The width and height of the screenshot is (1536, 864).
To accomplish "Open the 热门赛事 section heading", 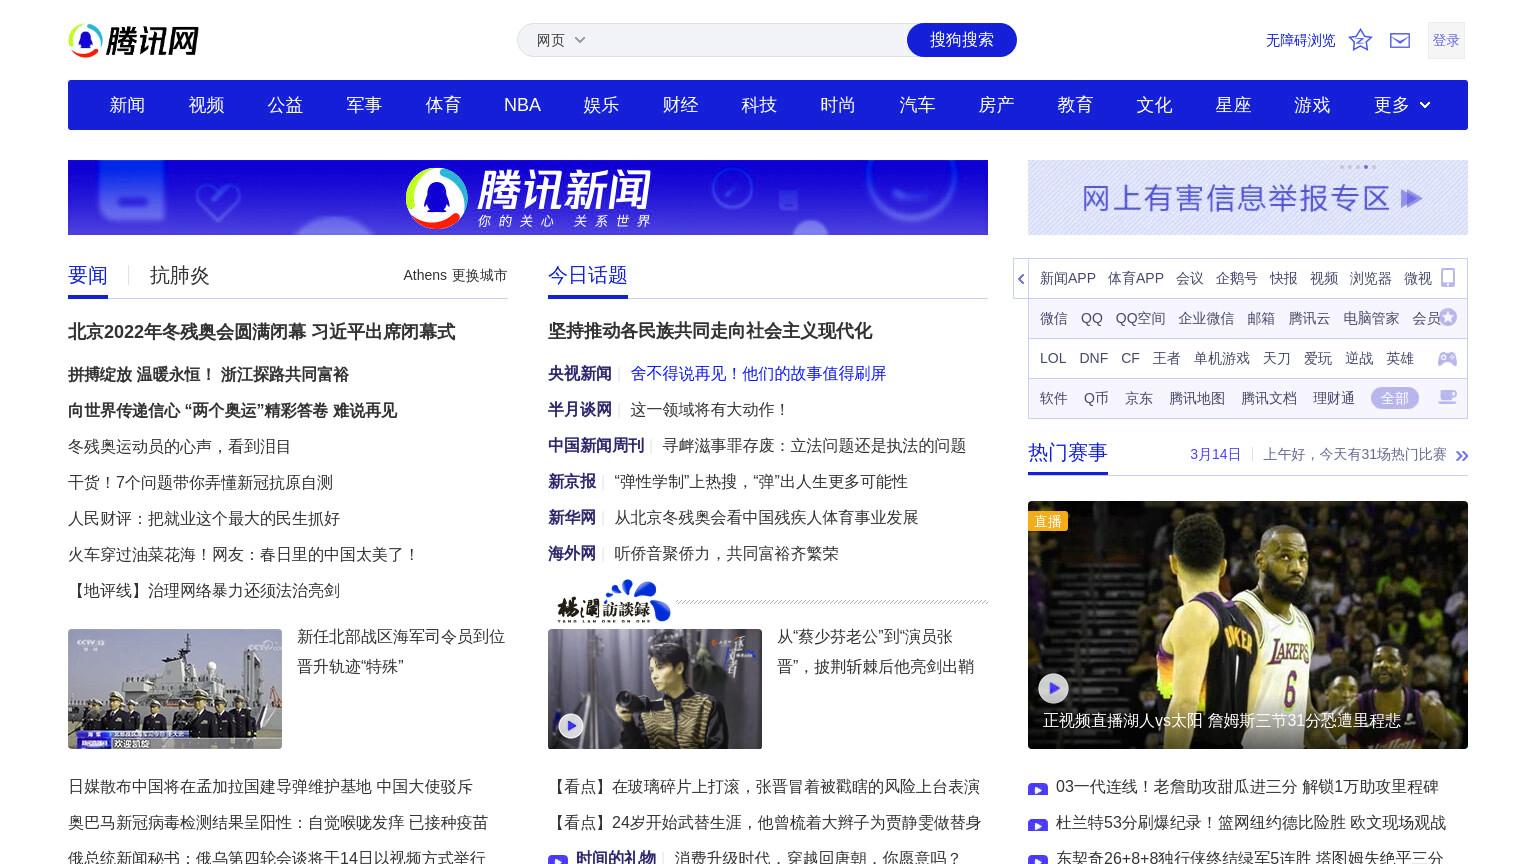I will point(1068,453).
